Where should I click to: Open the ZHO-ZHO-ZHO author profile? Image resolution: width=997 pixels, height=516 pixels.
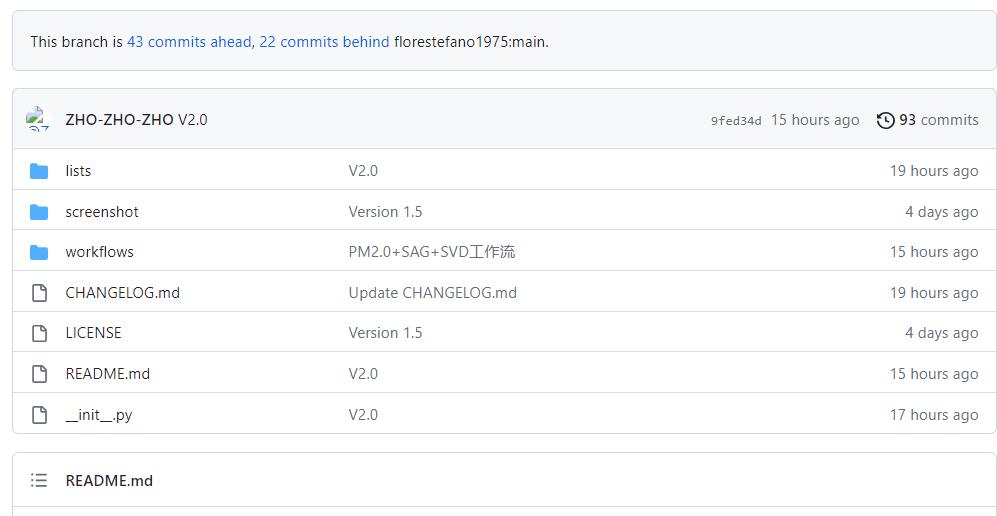[119, 120]
